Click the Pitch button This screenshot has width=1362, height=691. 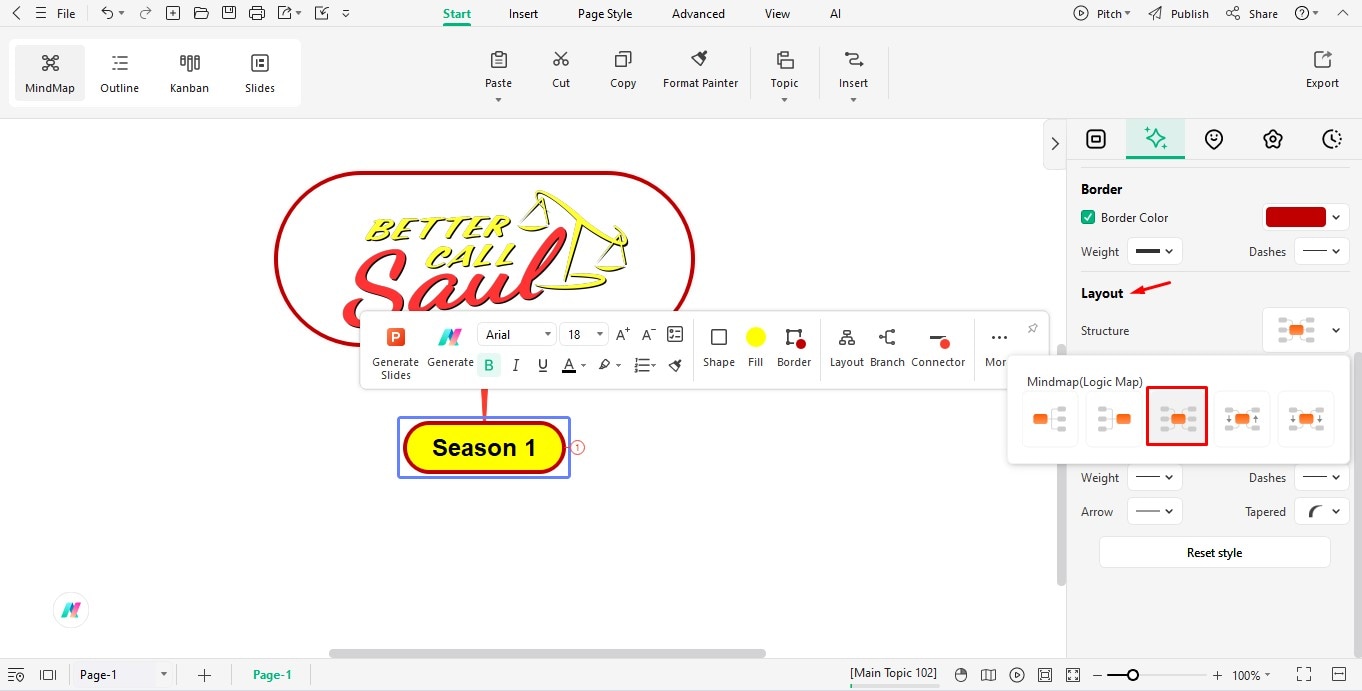click(1102, 14)
